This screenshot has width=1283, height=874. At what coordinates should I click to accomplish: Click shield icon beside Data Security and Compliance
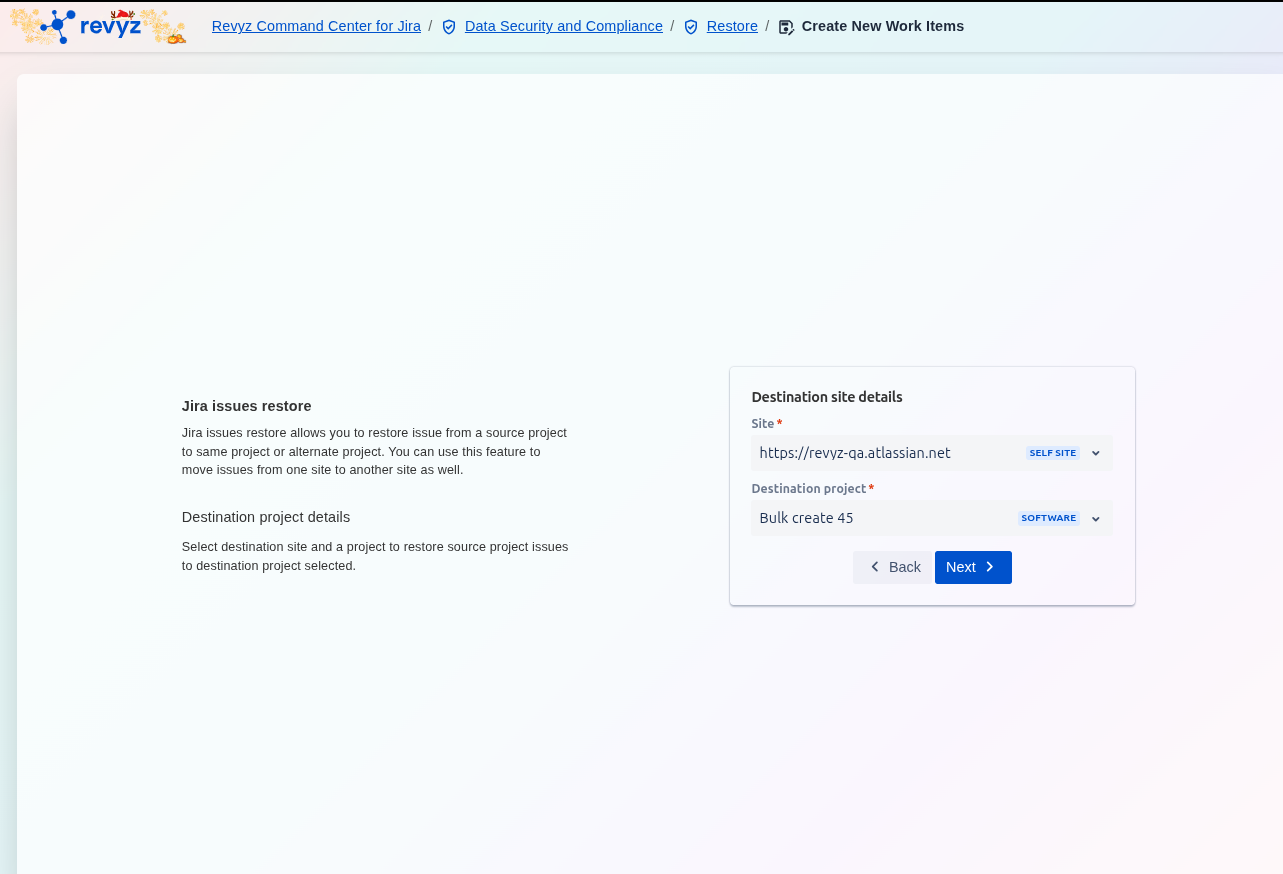(449, 27)
